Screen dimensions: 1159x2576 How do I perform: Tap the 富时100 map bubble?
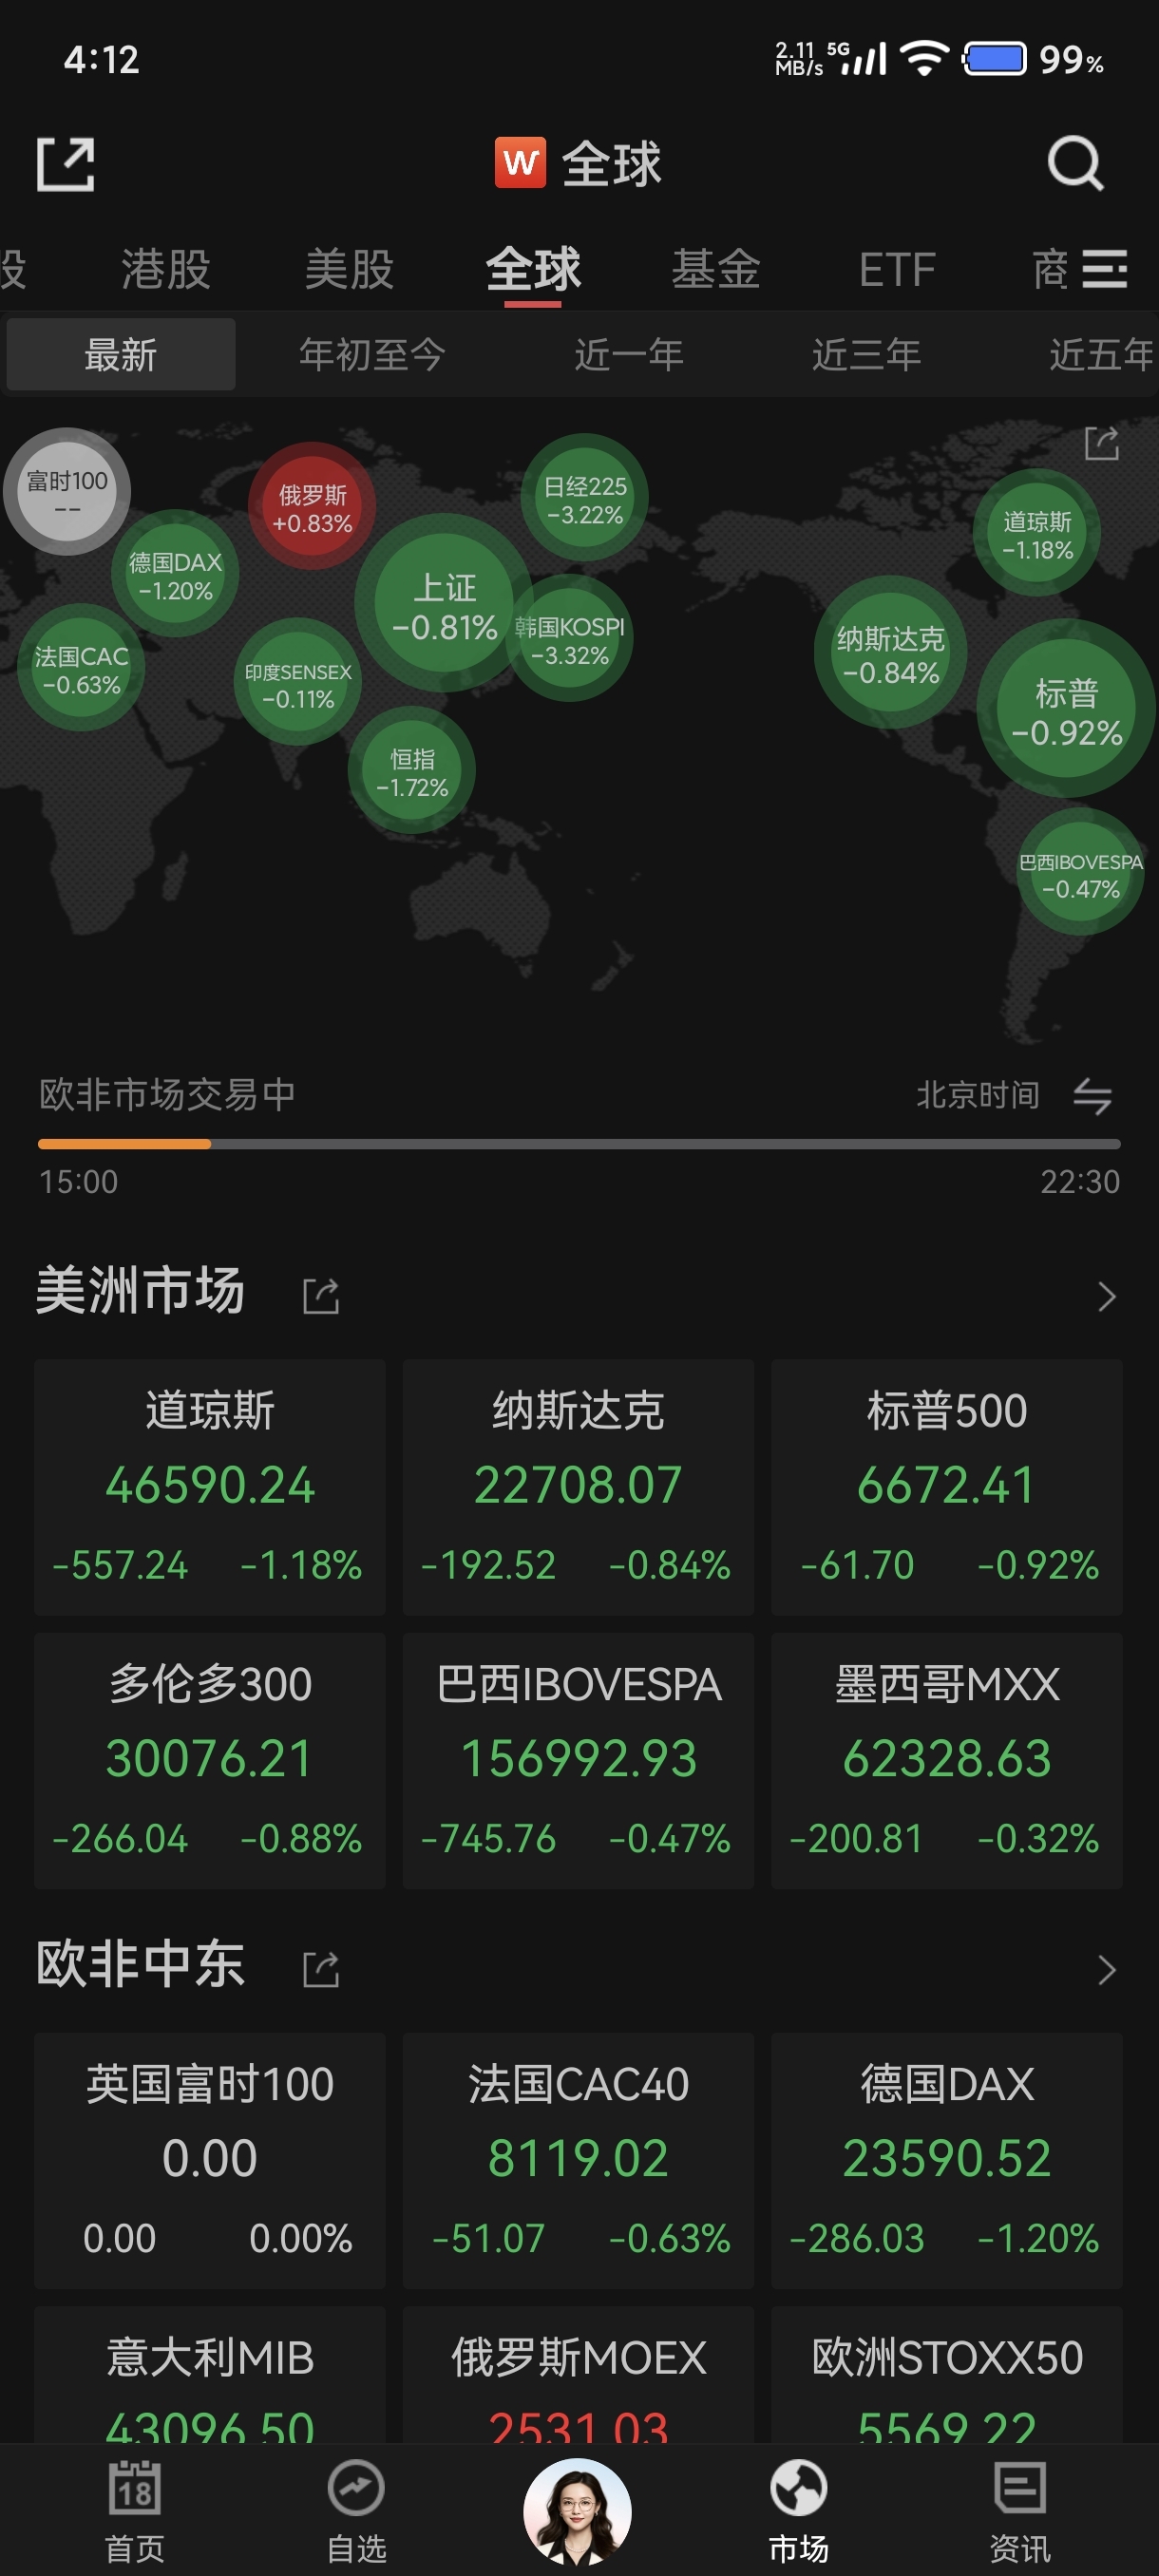point(67,492)
